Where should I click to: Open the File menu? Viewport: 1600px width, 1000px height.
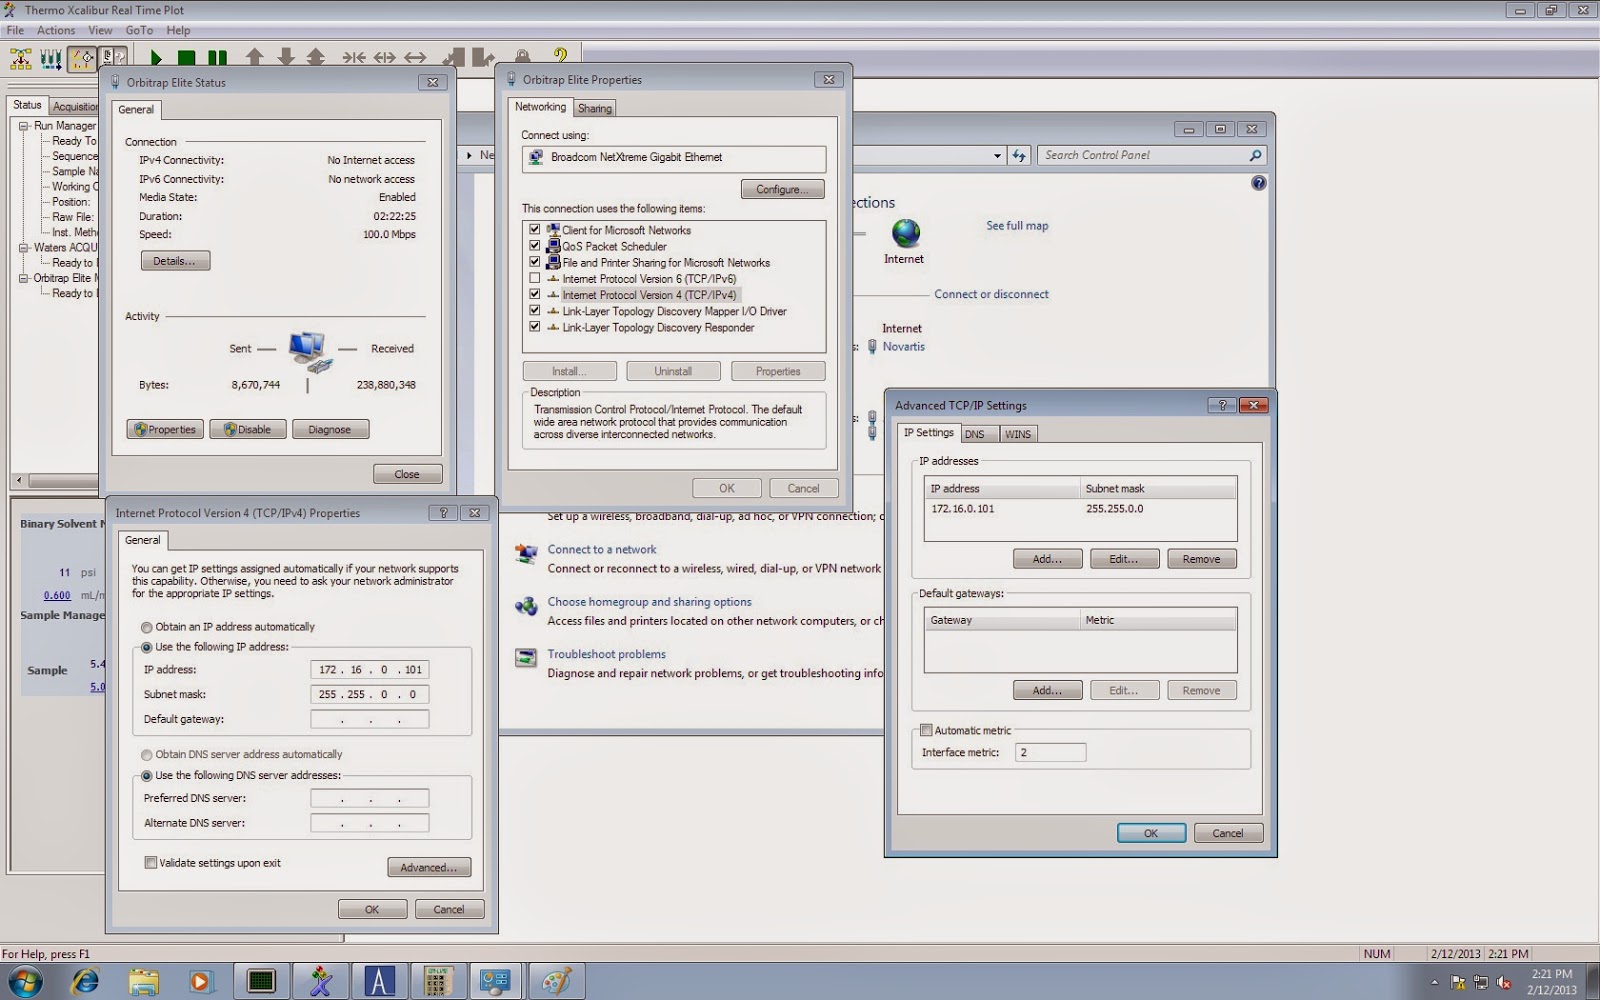click(15, 30)
